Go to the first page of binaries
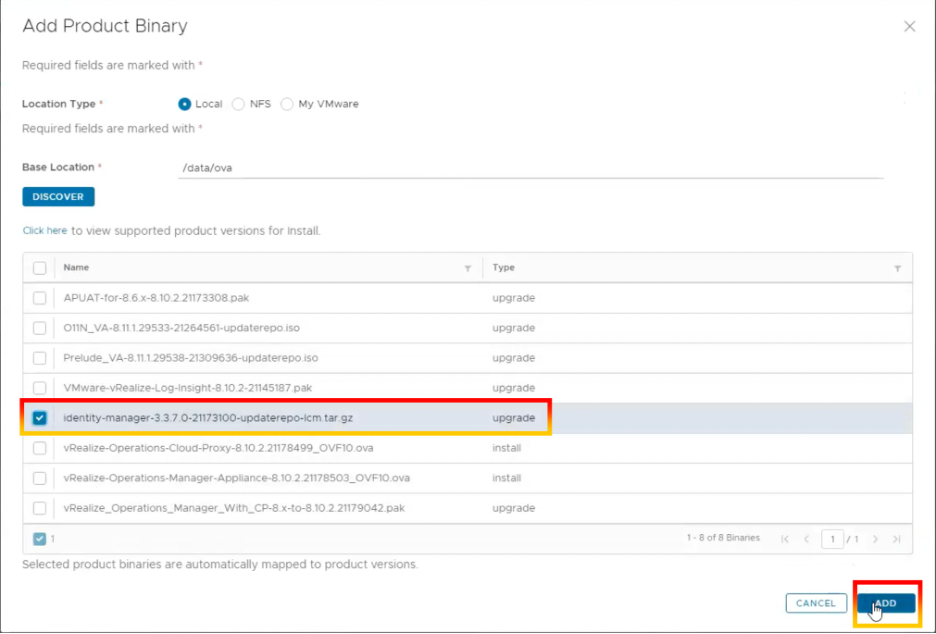The image size is (936, 634). pos(785,539)
